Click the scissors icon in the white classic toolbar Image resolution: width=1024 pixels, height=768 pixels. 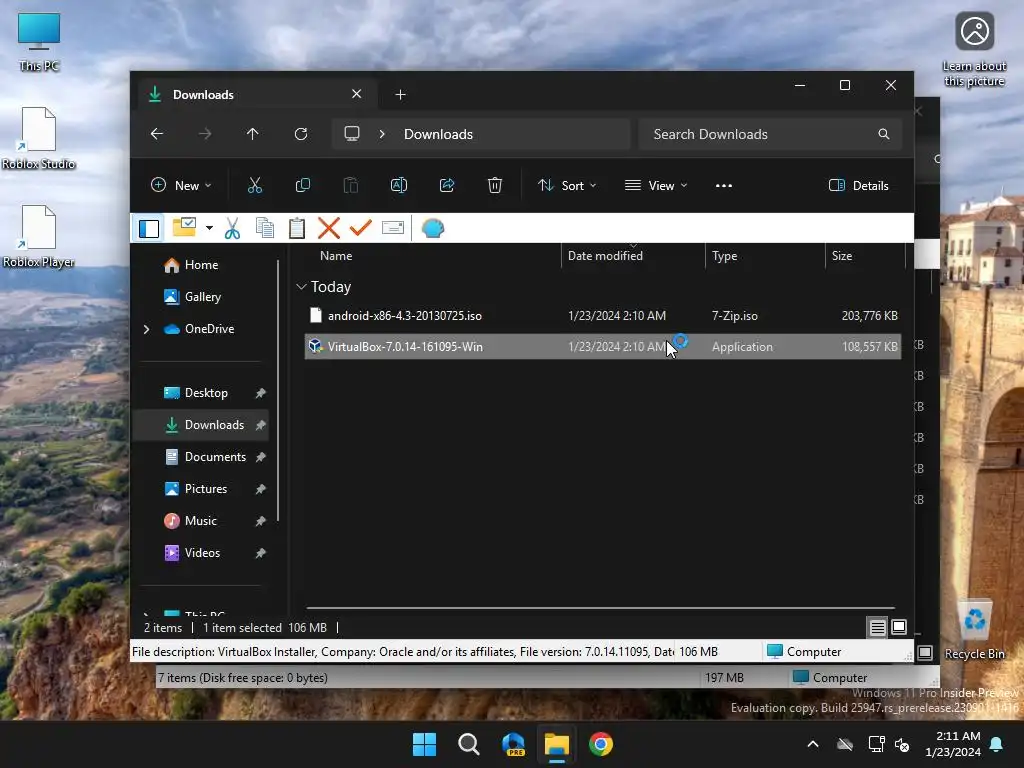click(x=232, y=229)
